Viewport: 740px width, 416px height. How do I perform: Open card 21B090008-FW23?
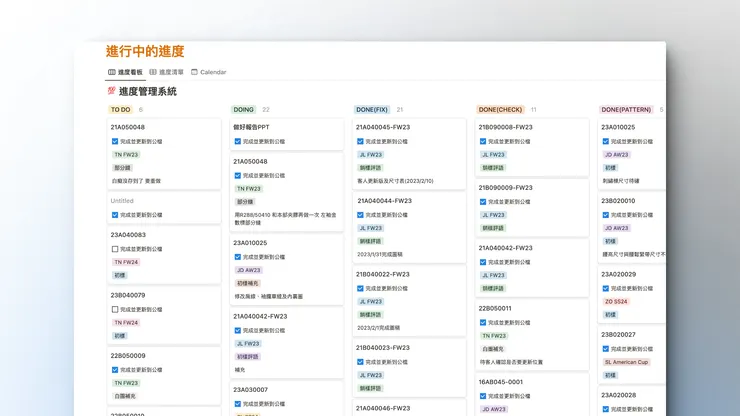(532, 147)
